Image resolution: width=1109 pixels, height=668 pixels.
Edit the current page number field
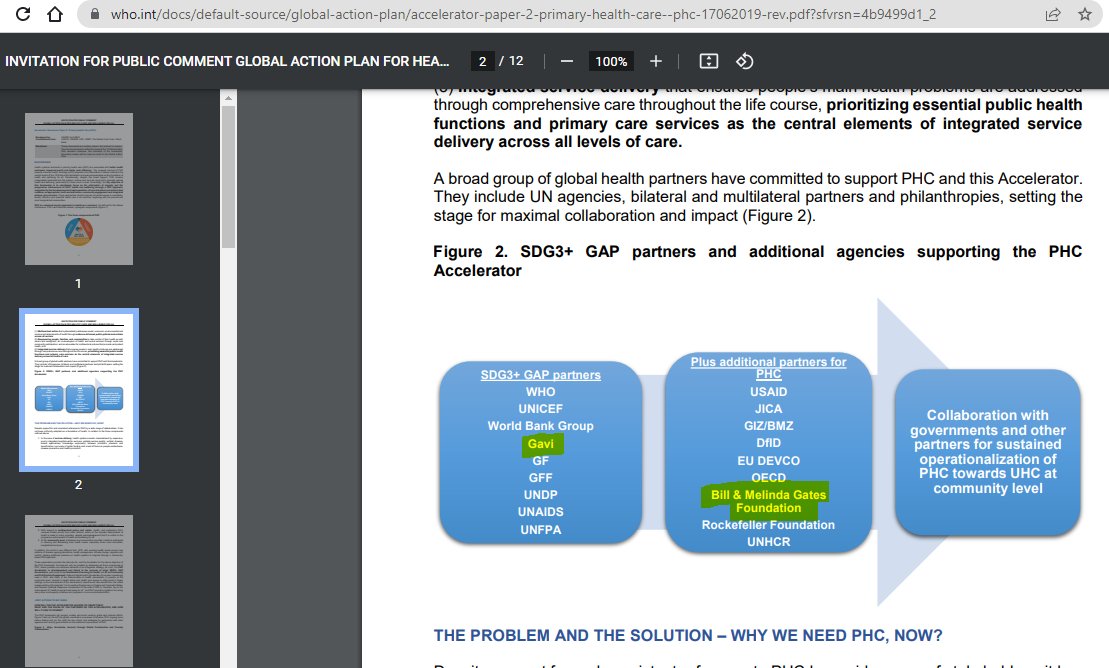(482, 62)
